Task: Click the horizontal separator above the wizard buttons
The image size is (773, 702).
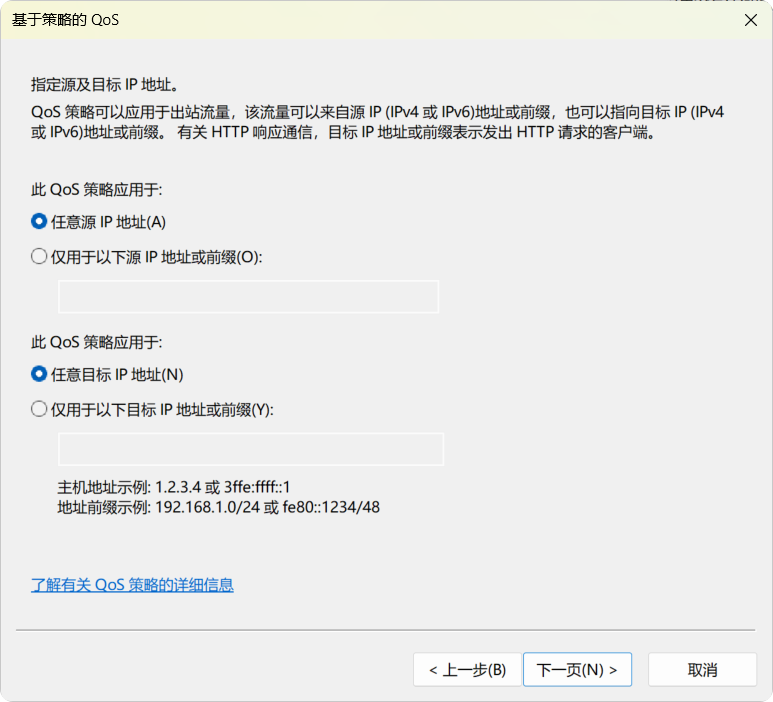Action: click(386, 630)
